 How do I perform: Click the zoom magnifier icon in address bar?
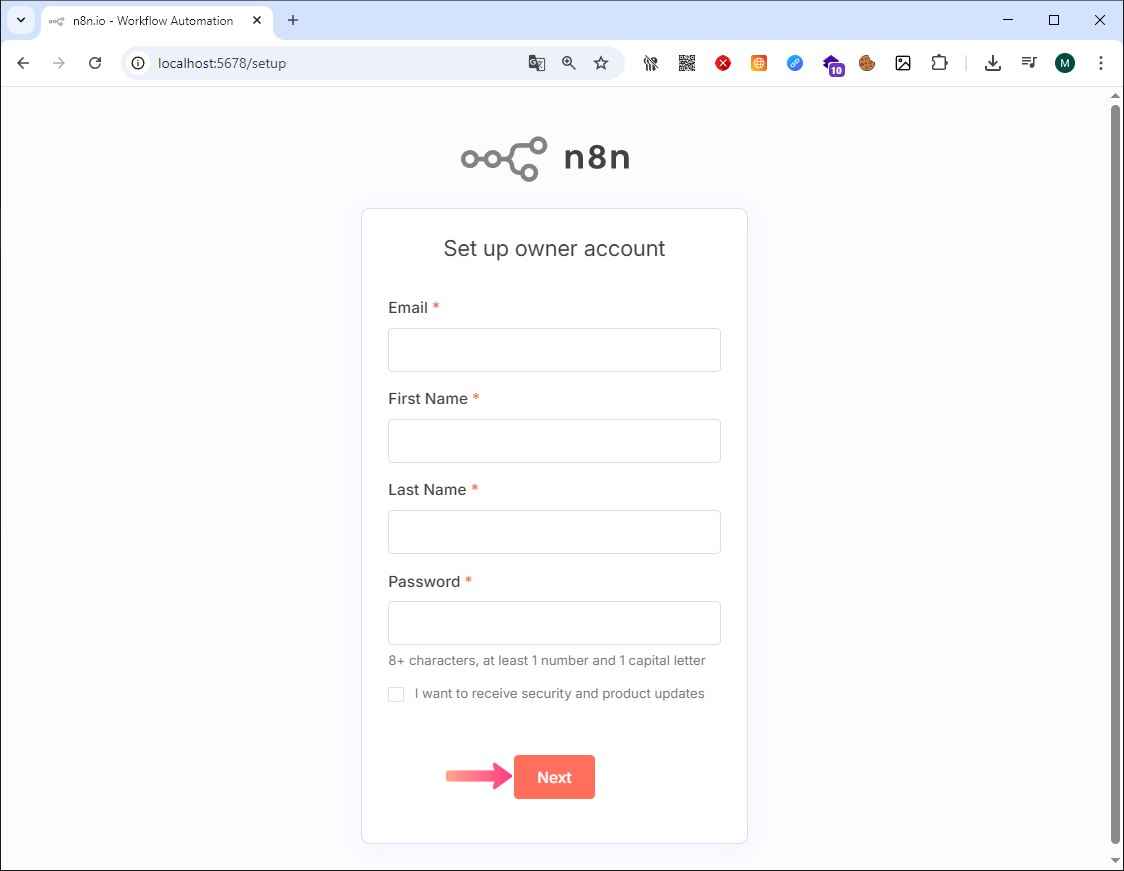coord(568,63)
